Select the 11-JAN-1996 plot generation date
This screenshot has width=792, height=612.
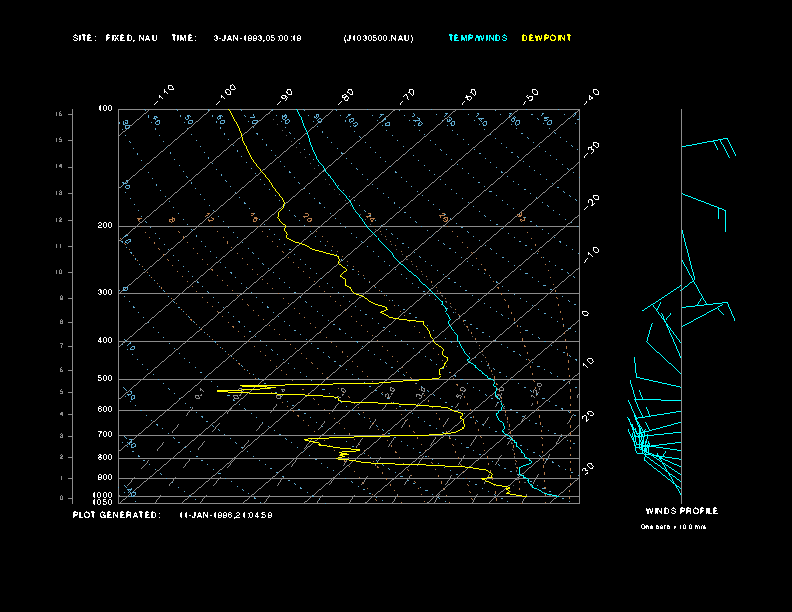point(226,515)
